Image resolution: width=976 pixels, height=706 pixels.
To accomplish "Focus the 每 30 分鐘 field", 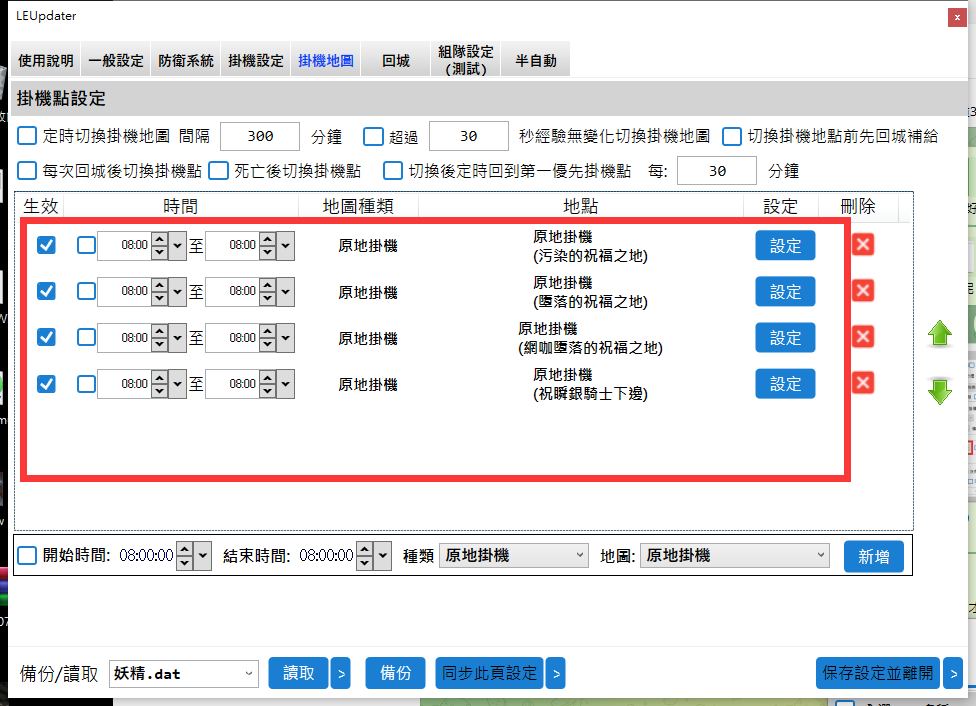I will pos(717,171).
